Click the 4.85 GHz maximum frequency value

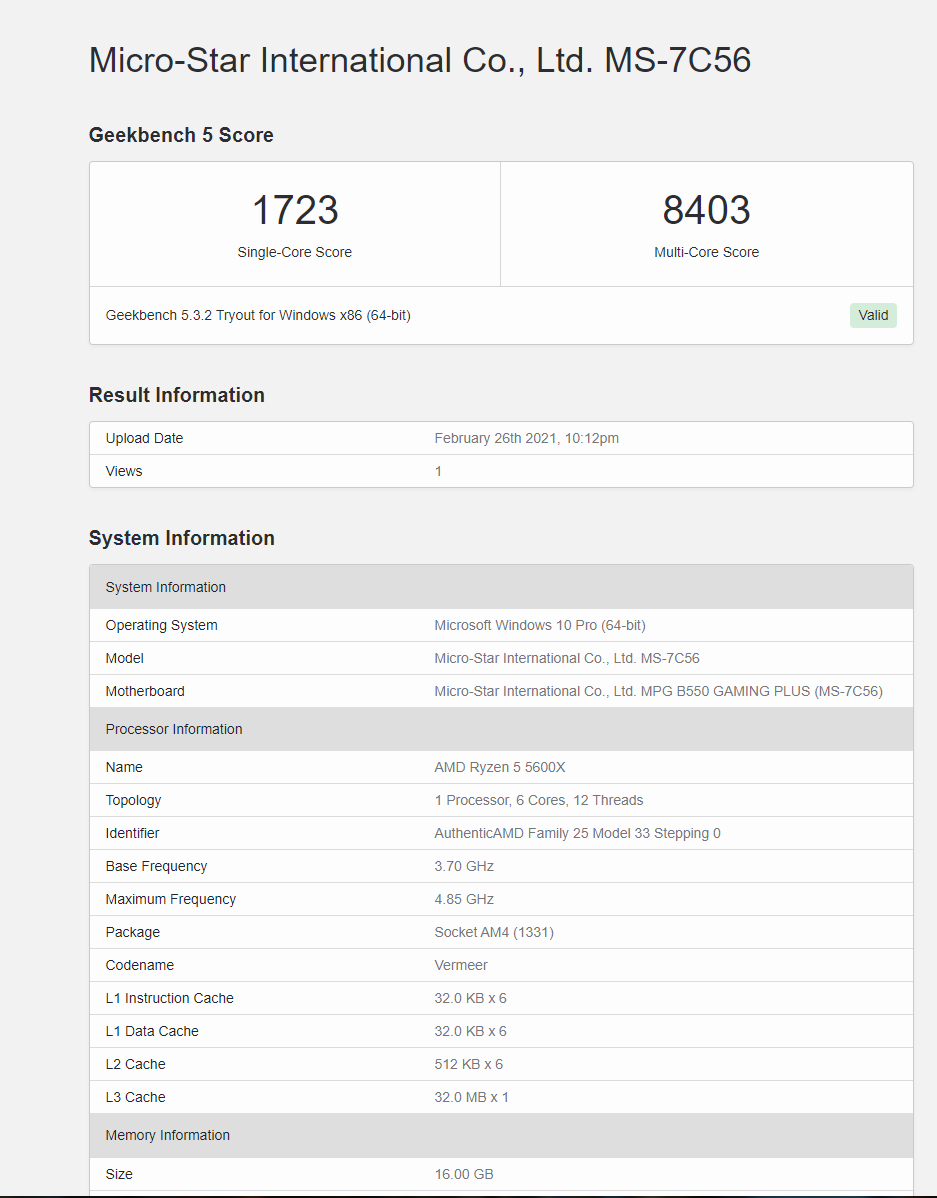click(464, 898)
